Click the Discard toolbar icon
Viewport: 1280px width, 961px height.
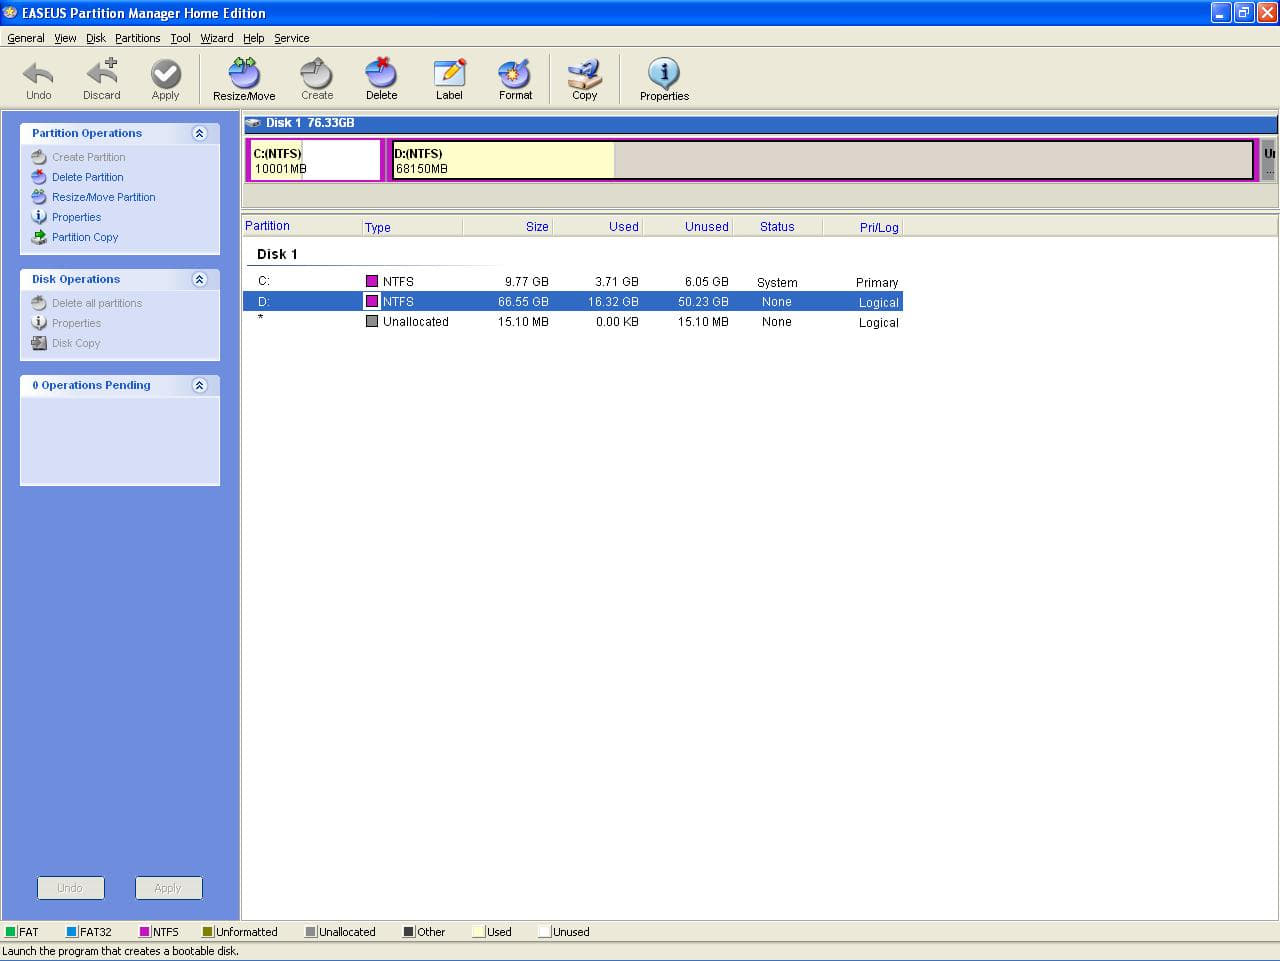click(x=102, y=73)
